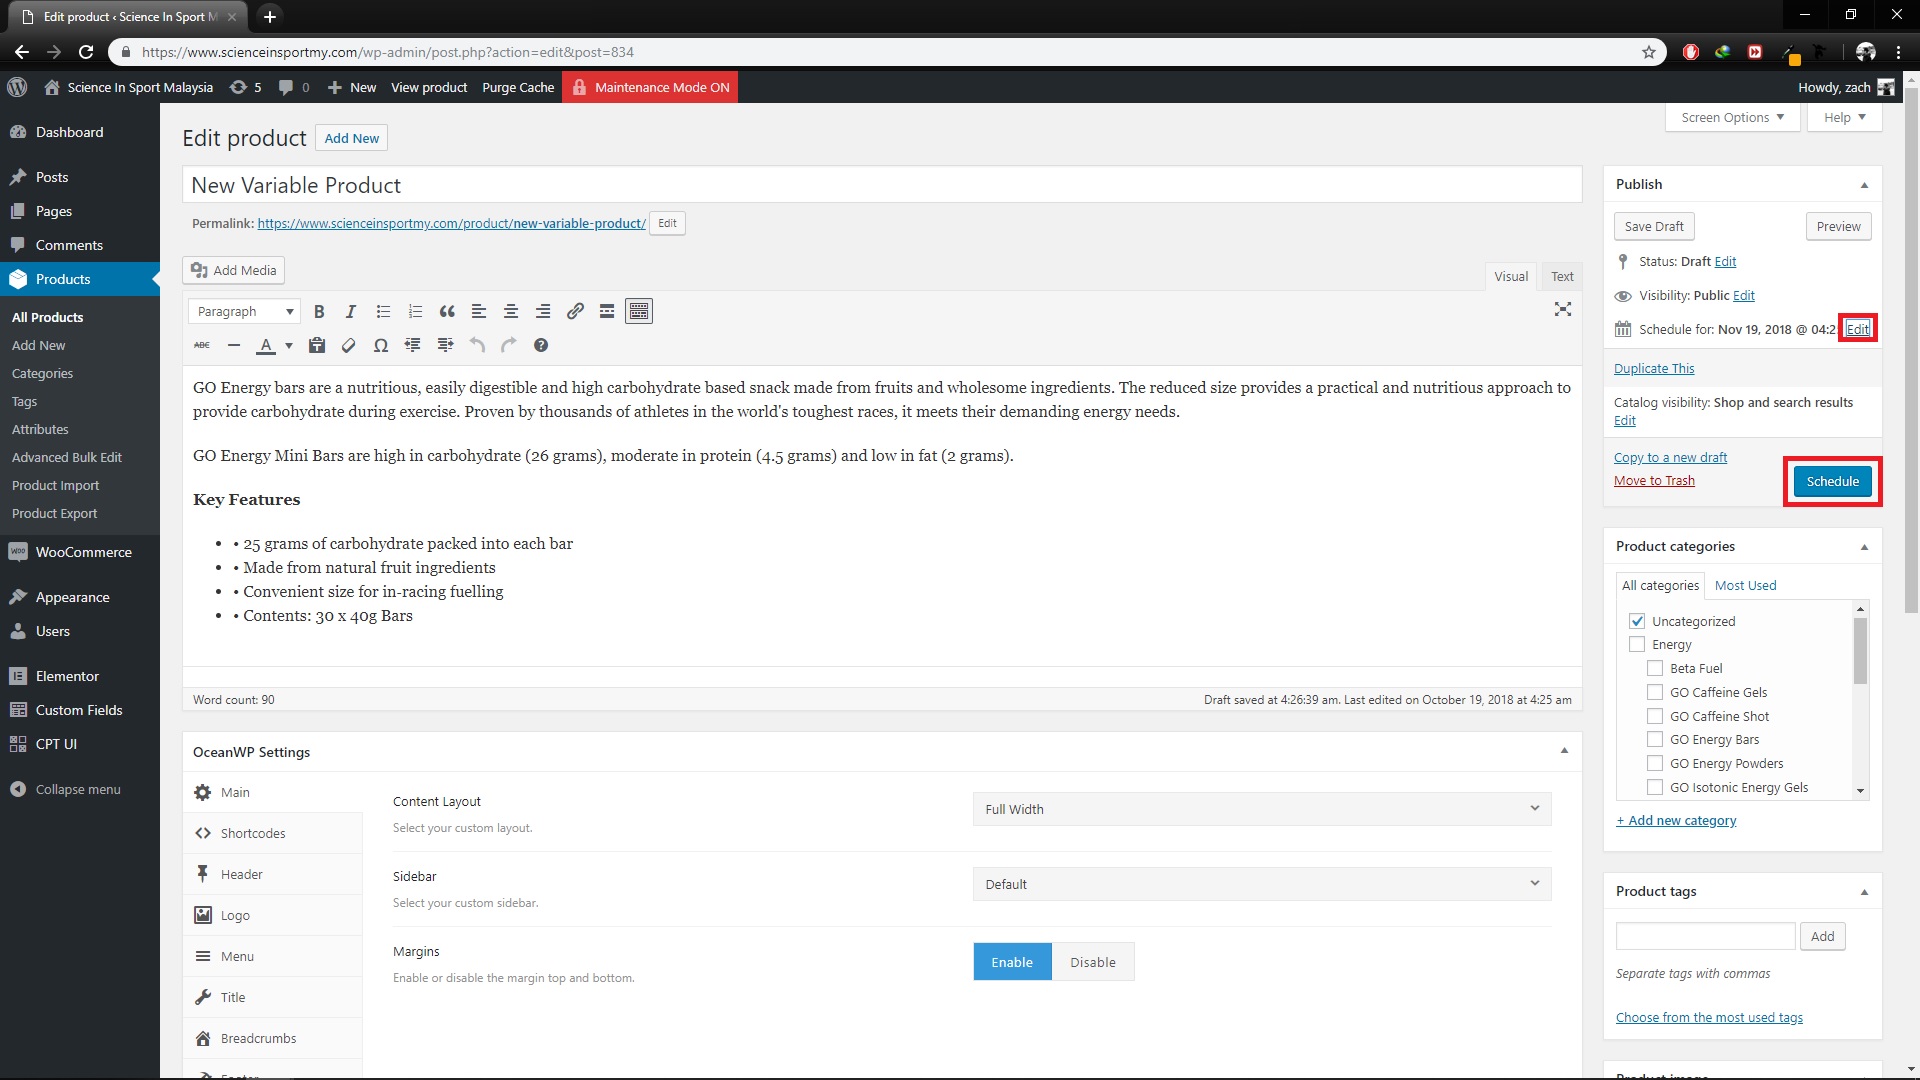Open Shortcodes section in OceanWP Settings
Screen dimensions: 1920x1080
pos(272,833)
